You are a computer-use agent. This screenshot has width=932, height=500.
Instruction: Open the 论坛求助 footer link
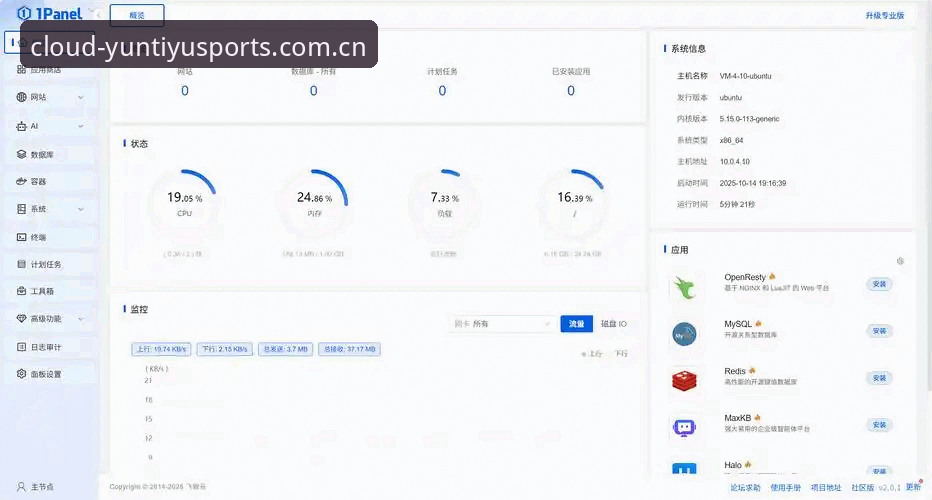pos(745,488)
